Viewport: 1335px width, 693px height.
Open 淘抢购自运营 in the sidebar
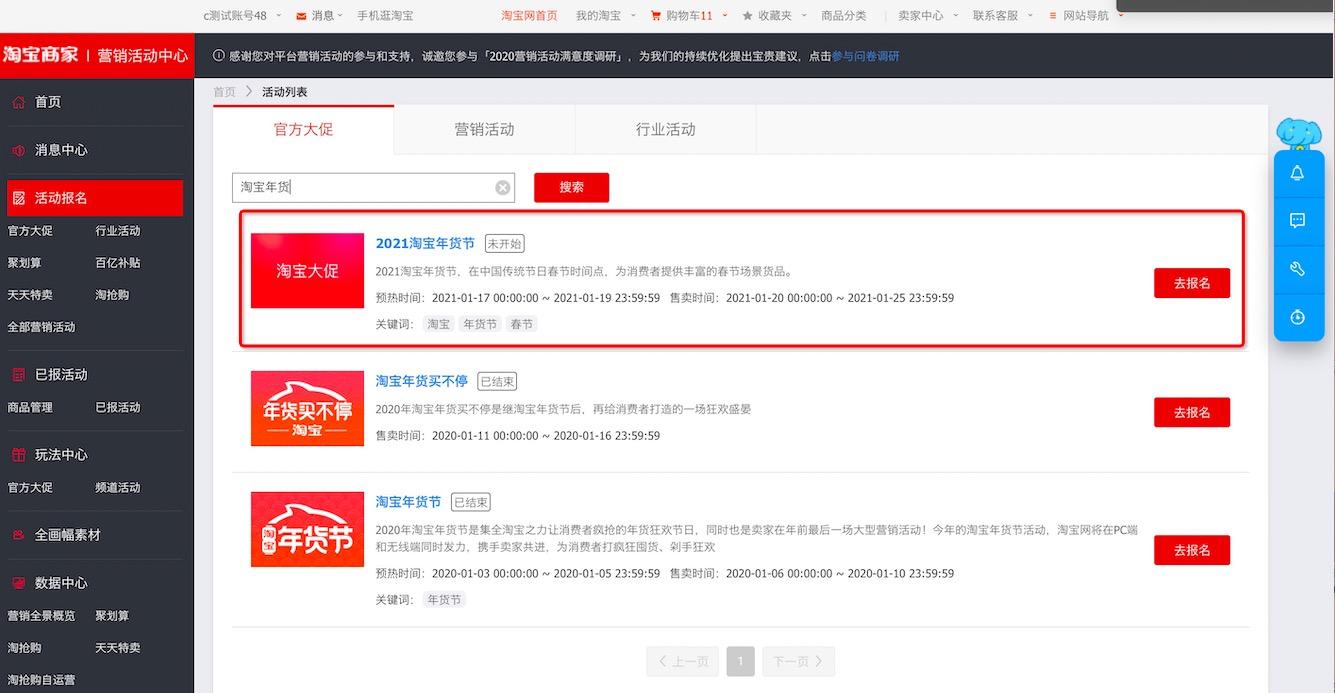coord(41,680)
